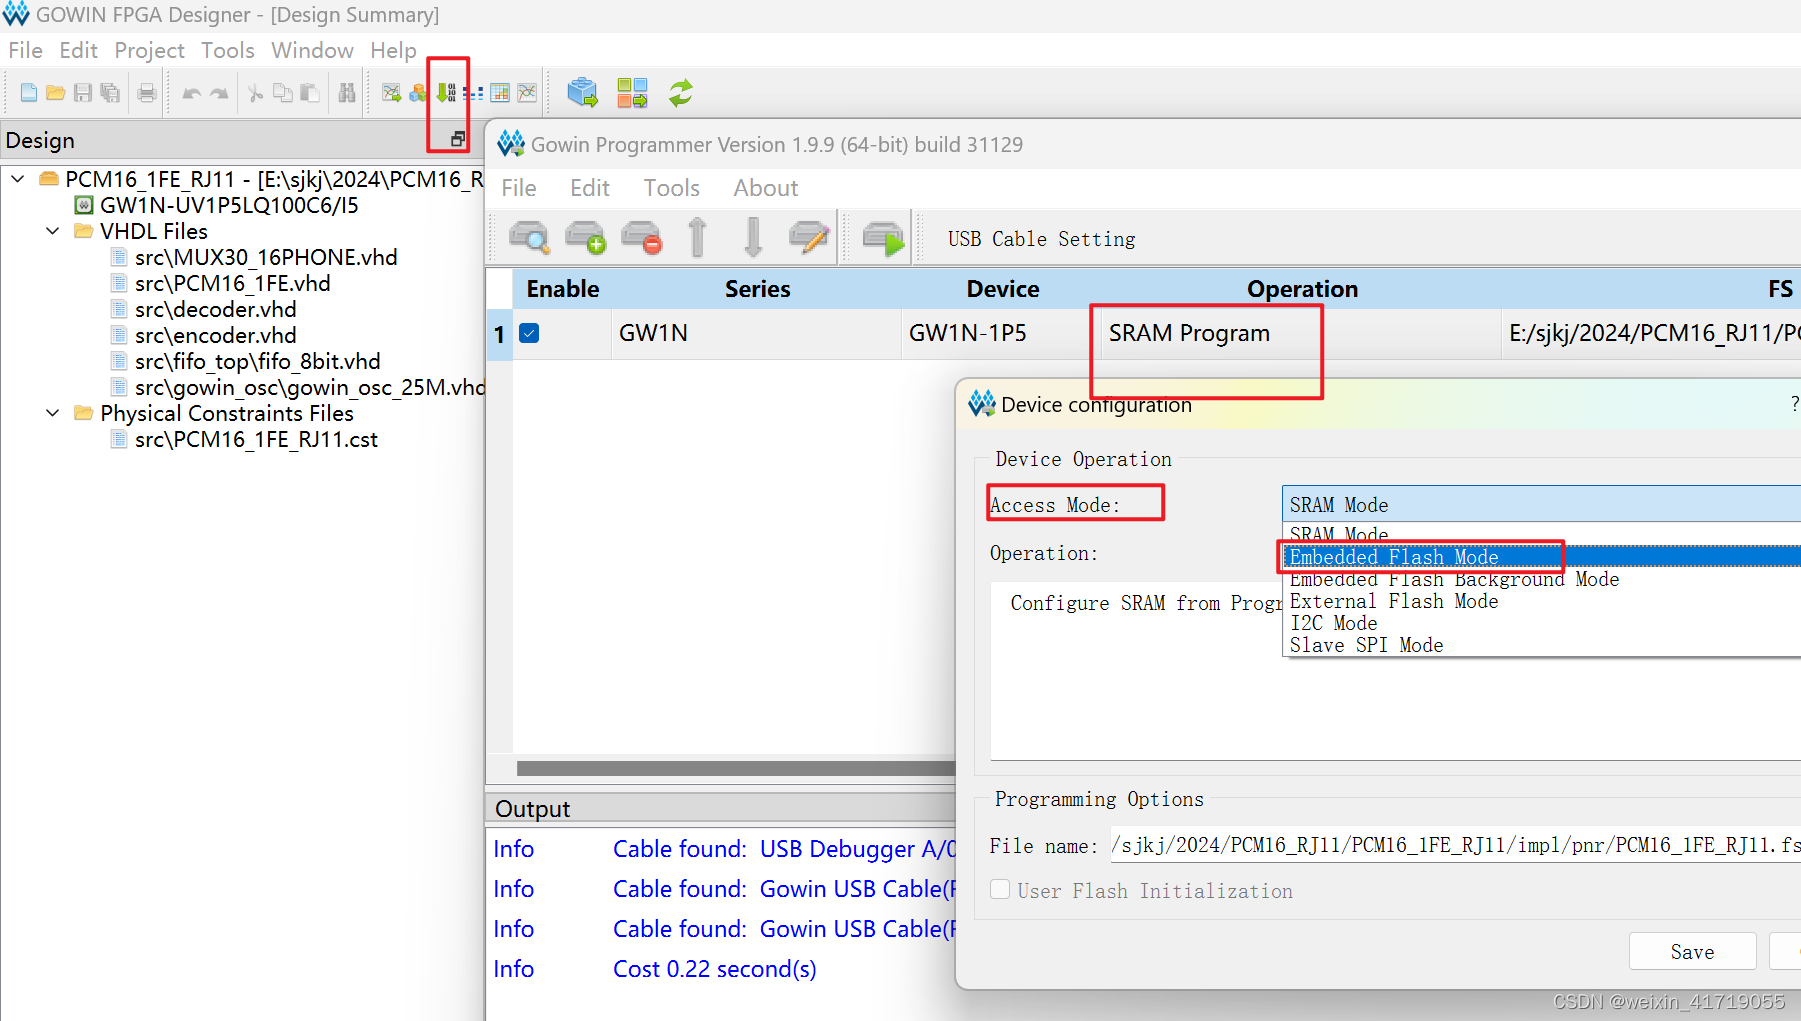Viewport: 1801px width, 1021px height.
Task: Click the table-grid tool icon in Designer toolbar
Action: [x=500, y=93]
